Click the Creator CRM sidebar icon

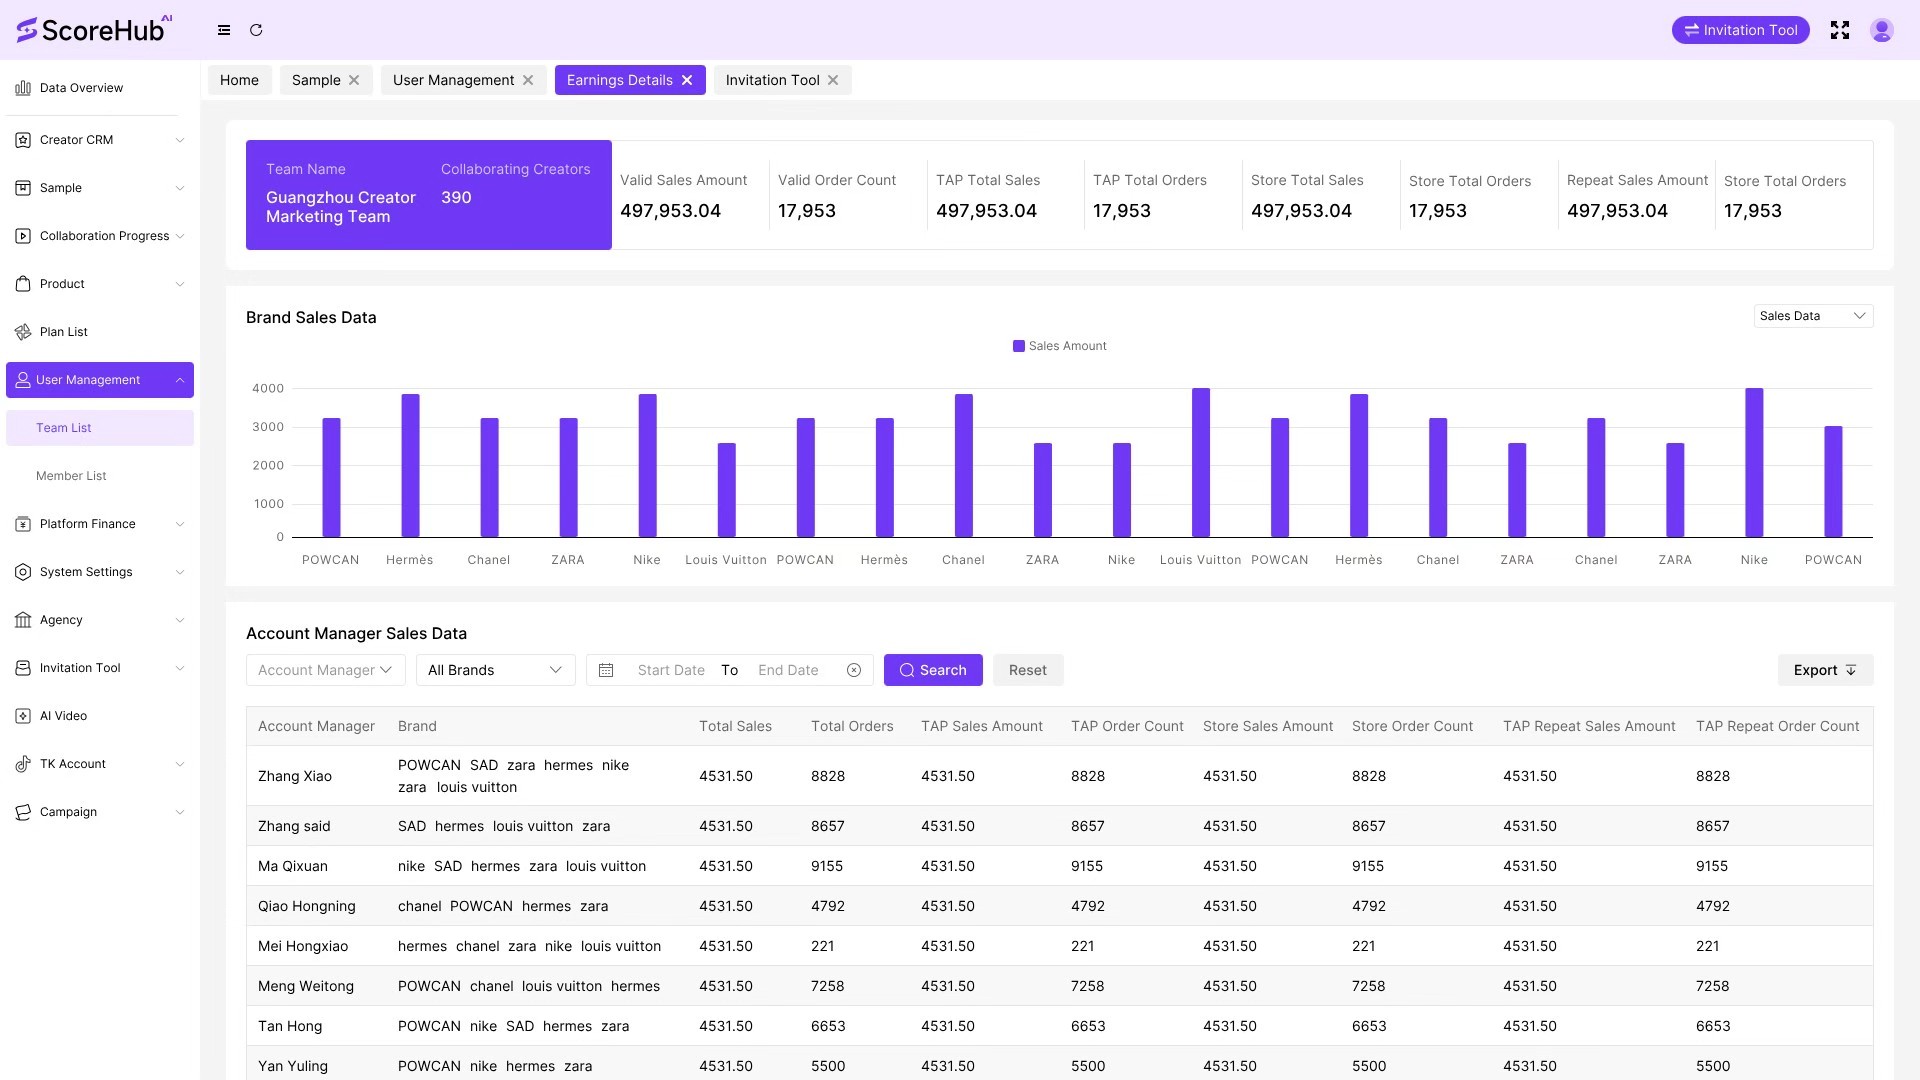point(23,140)
